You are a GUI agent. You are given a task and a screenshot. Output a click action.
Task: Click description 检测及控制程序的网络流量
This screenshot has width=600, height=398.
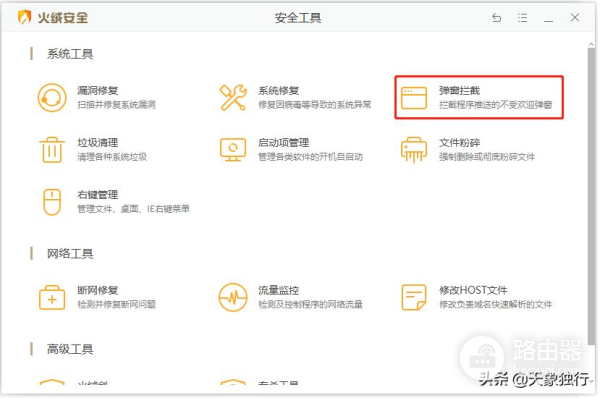310,304
